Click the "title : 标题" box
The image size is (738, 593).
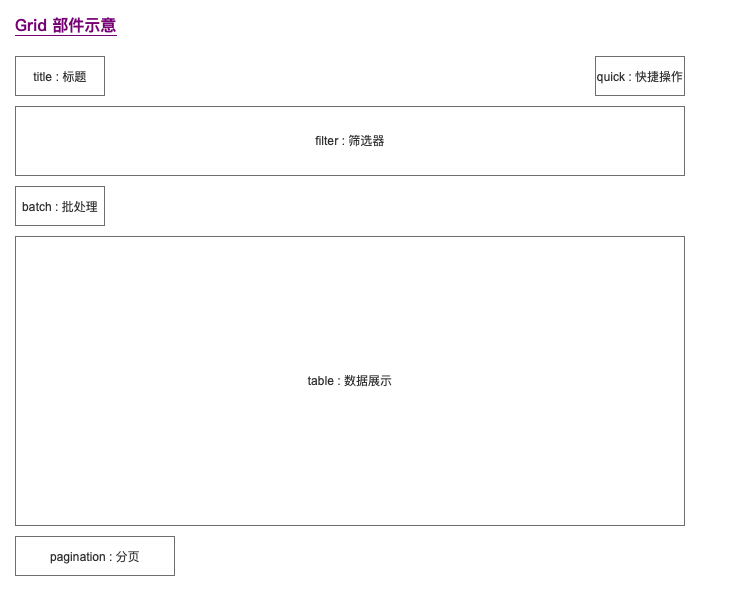coord(60,76)
